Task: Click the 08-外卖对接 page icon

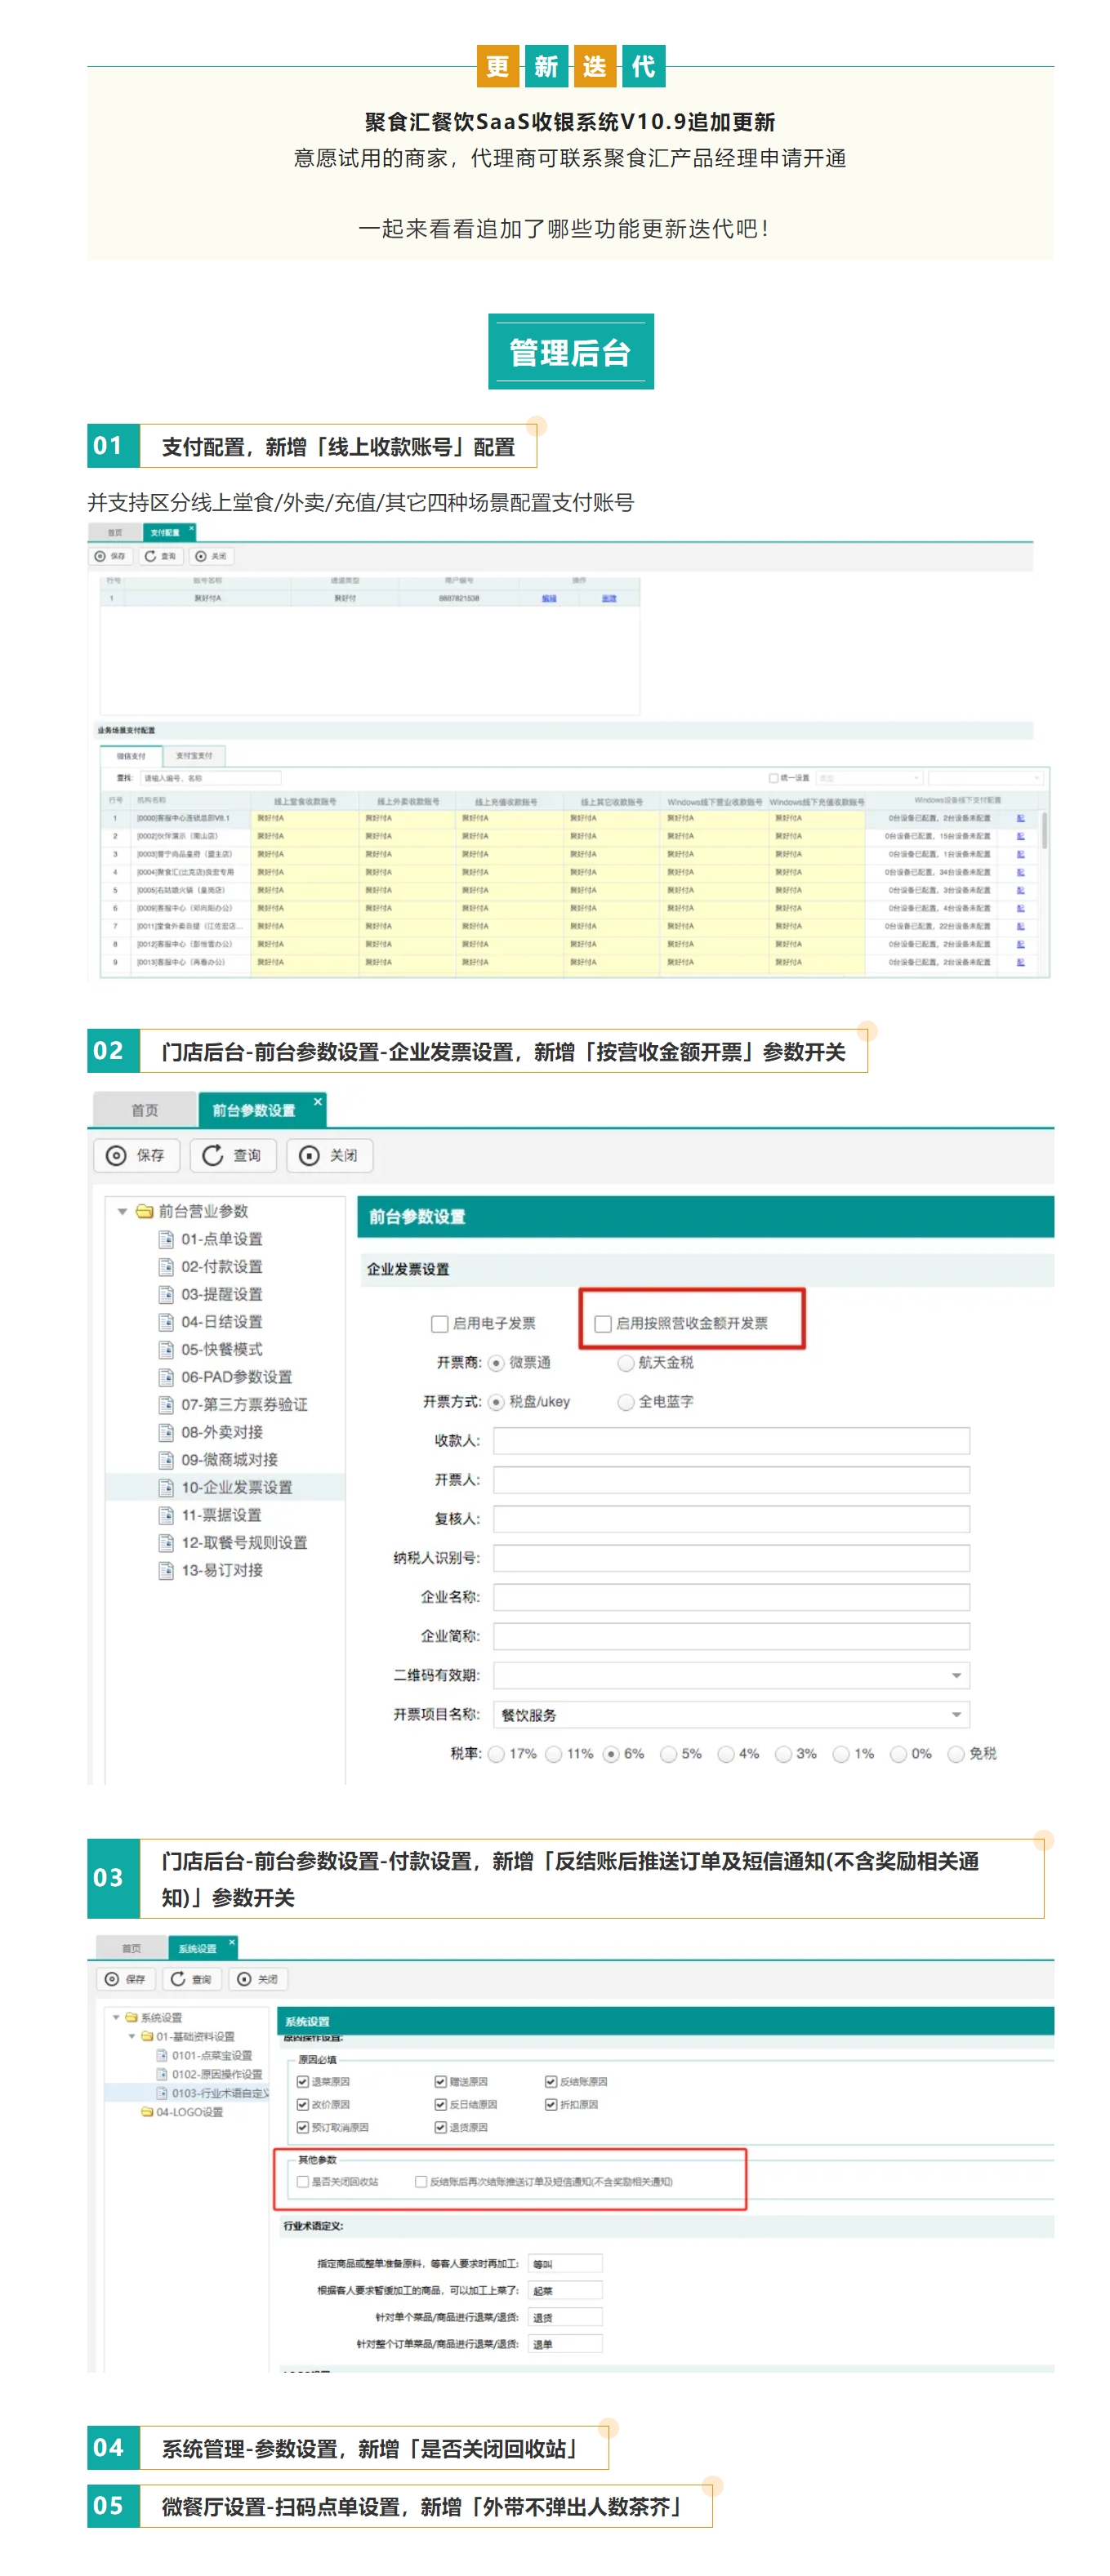Action: (166, 1432)
